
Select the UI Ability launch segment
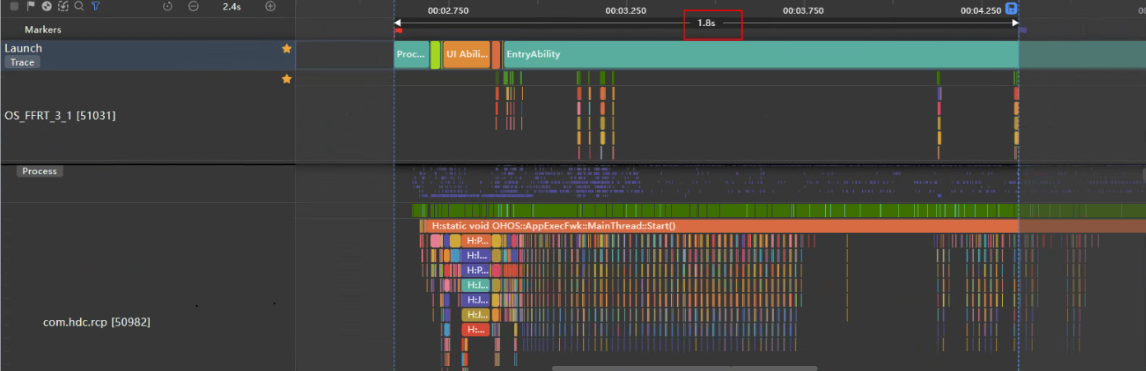466,55
